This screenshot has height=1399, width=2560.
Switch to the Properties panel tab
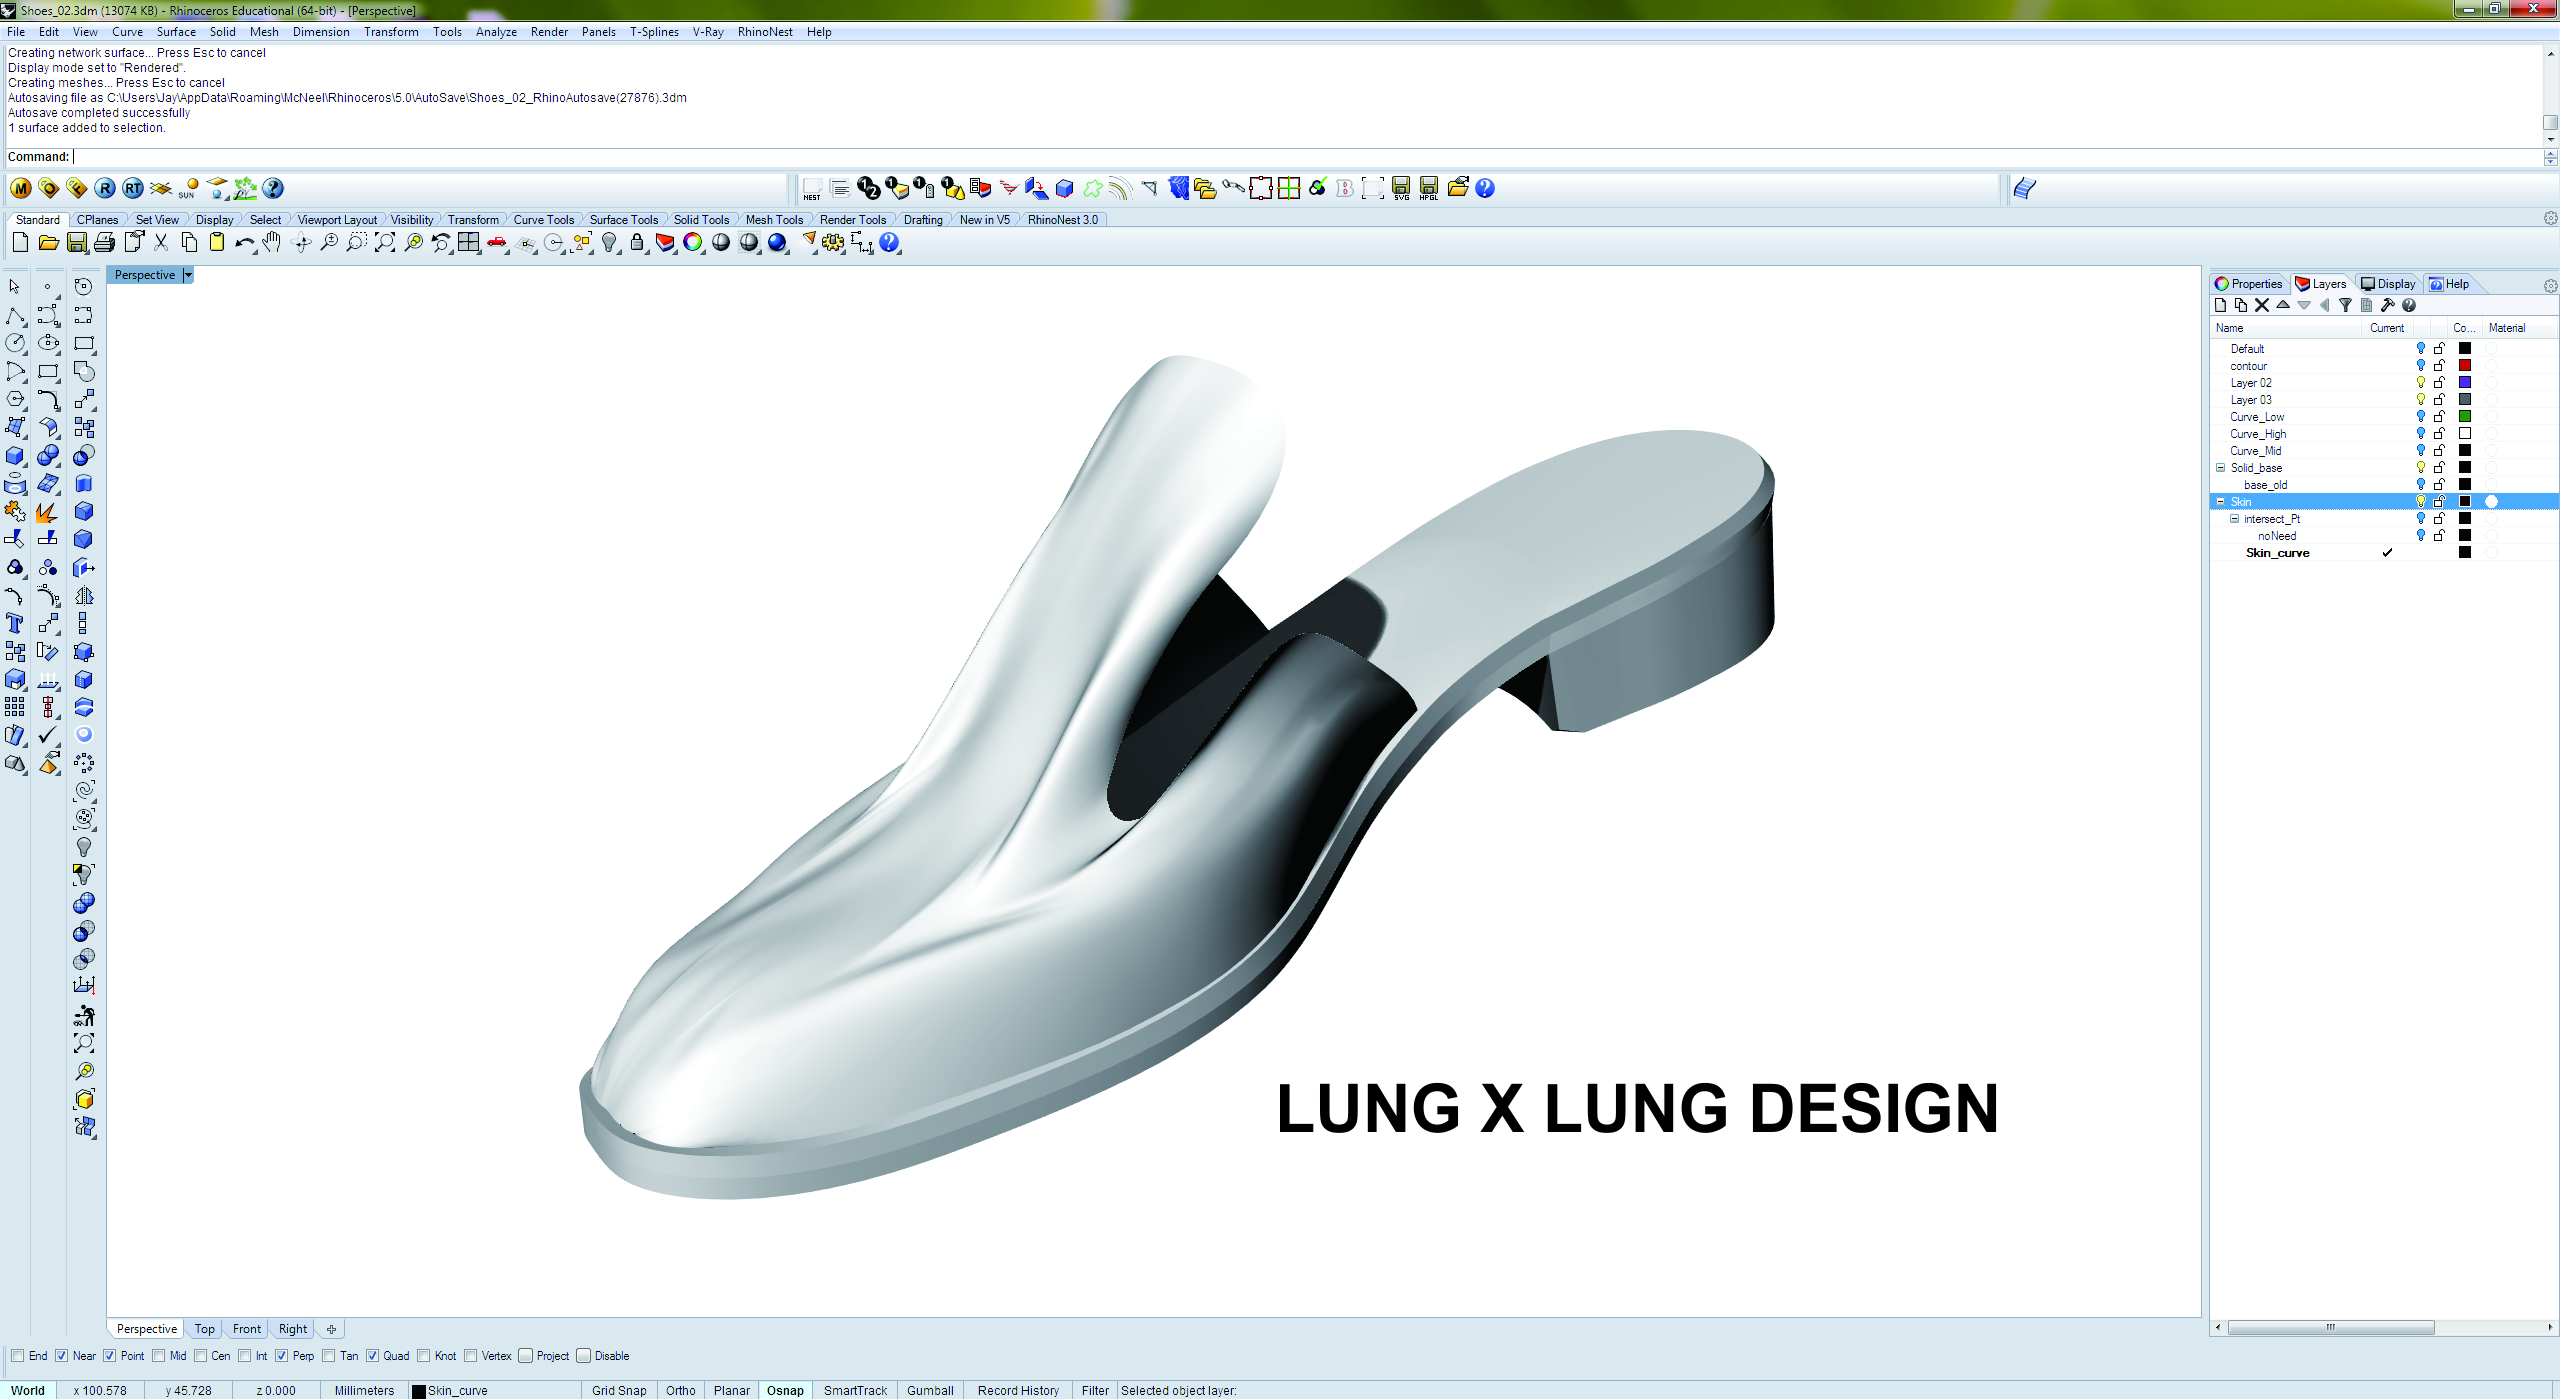2249,284
